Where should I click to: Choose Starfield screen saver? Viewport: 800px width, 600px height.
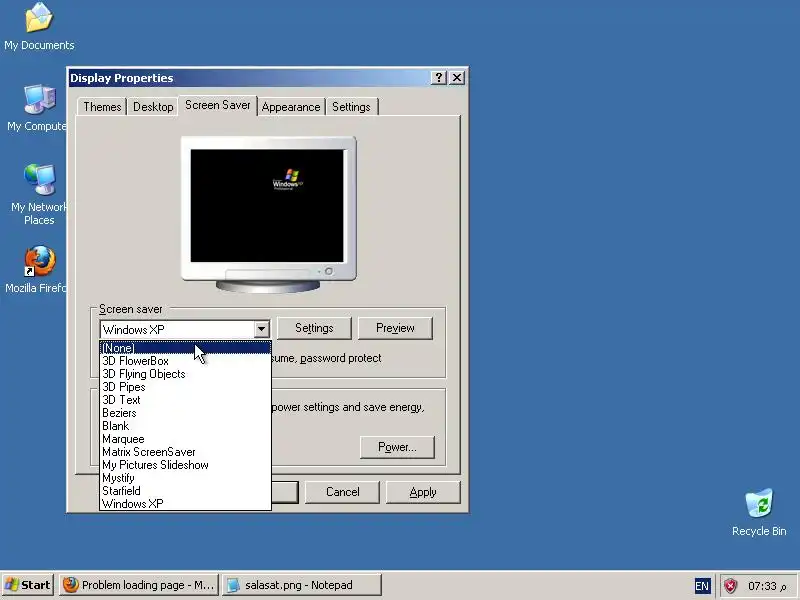pyautogui.click(x=185, y=491)
